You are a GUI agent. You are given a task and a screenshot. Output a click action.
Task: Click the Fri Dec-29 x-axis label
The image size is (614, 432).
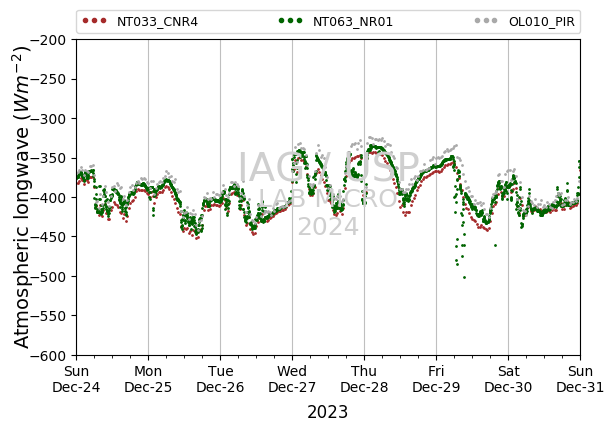436,379
